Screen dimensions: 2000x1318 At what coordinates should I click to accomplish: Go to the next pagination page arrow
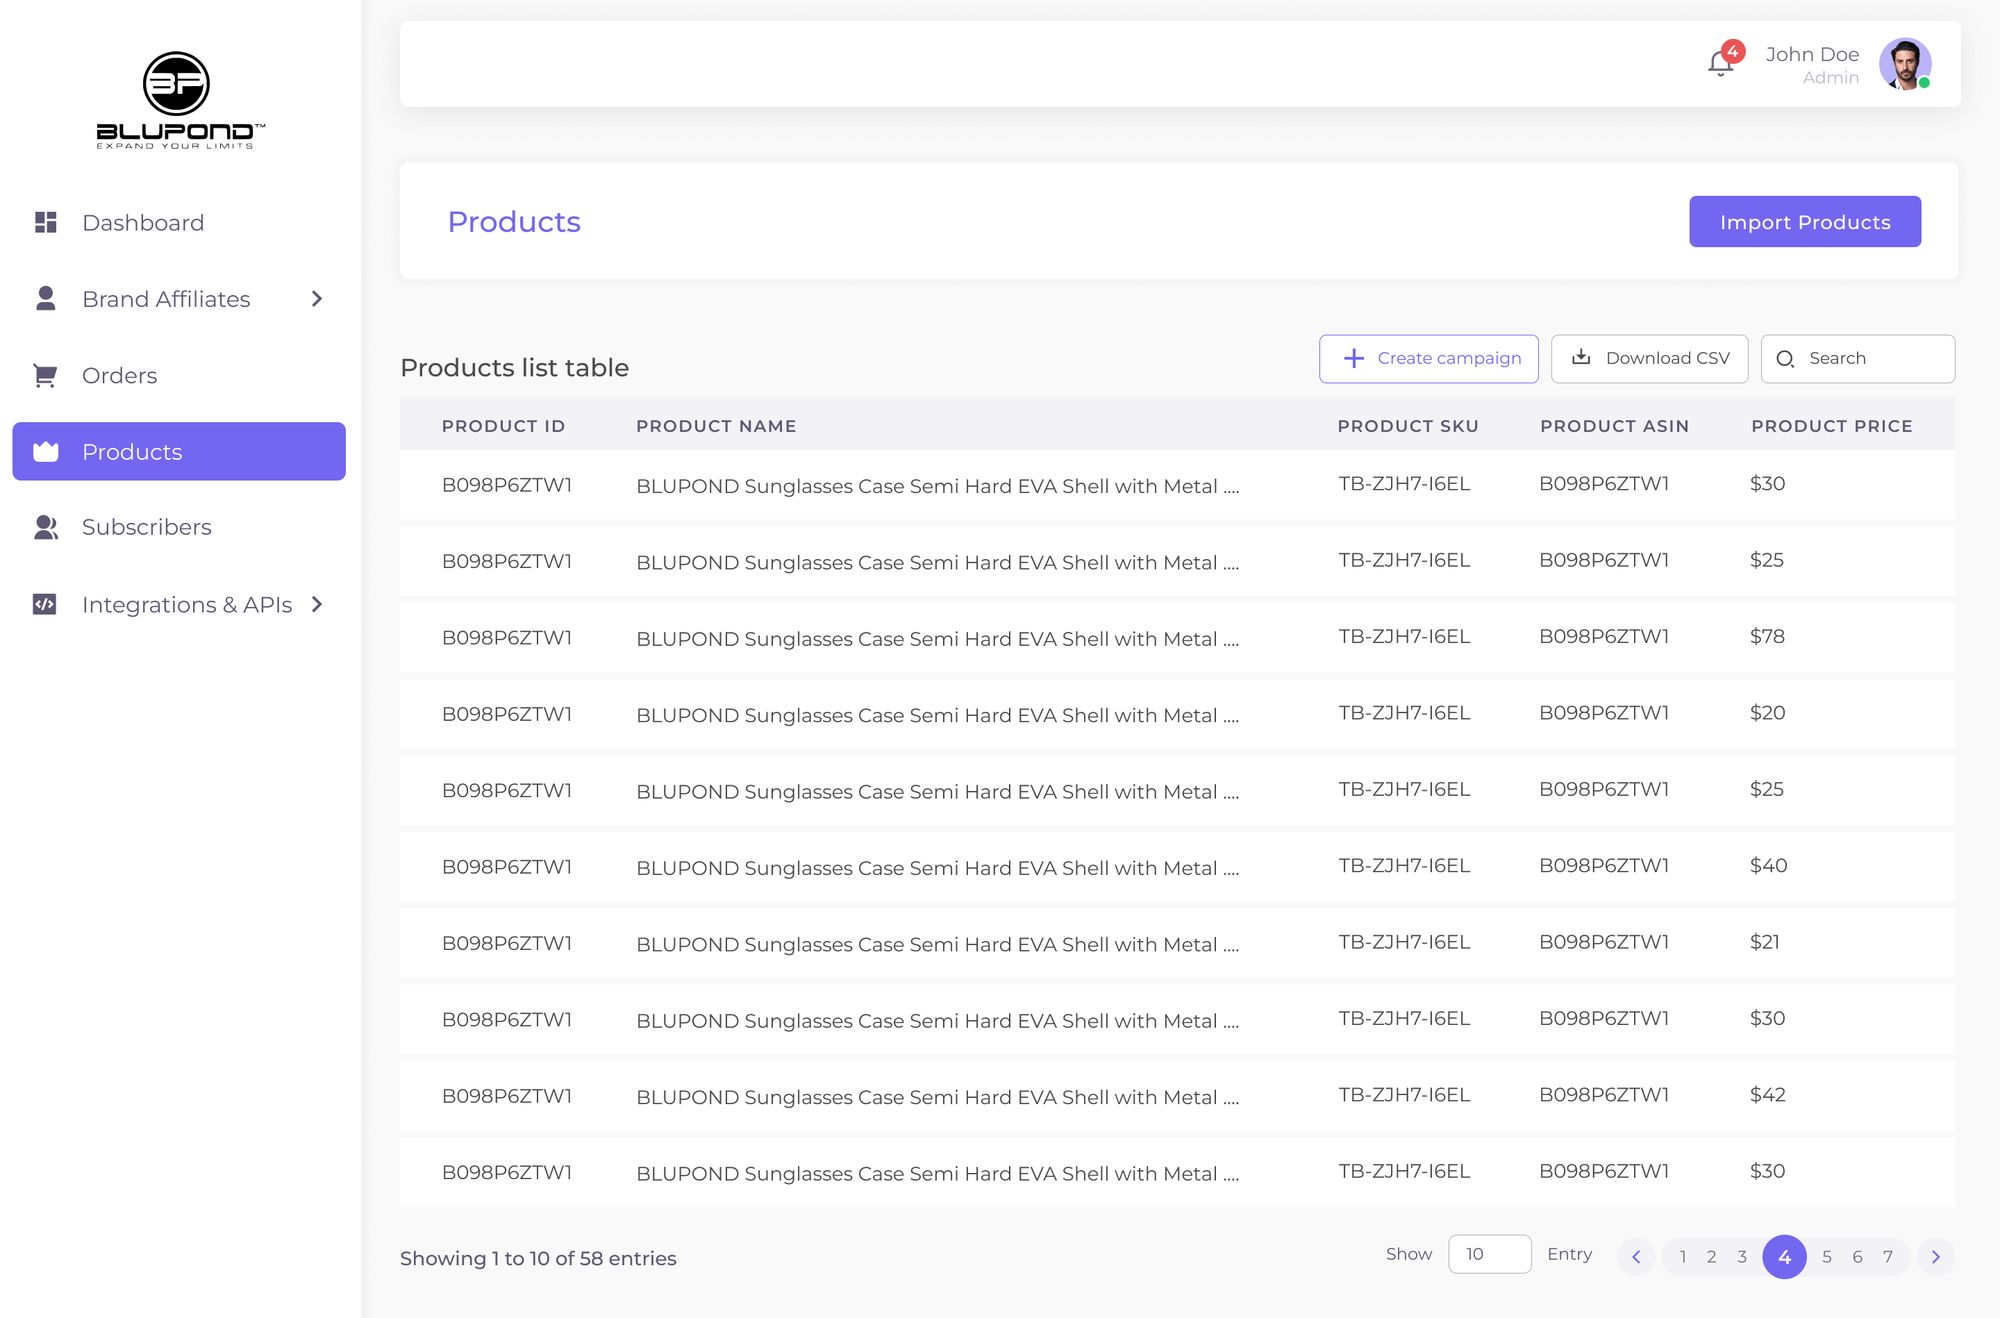(x=1935, y=1257)
